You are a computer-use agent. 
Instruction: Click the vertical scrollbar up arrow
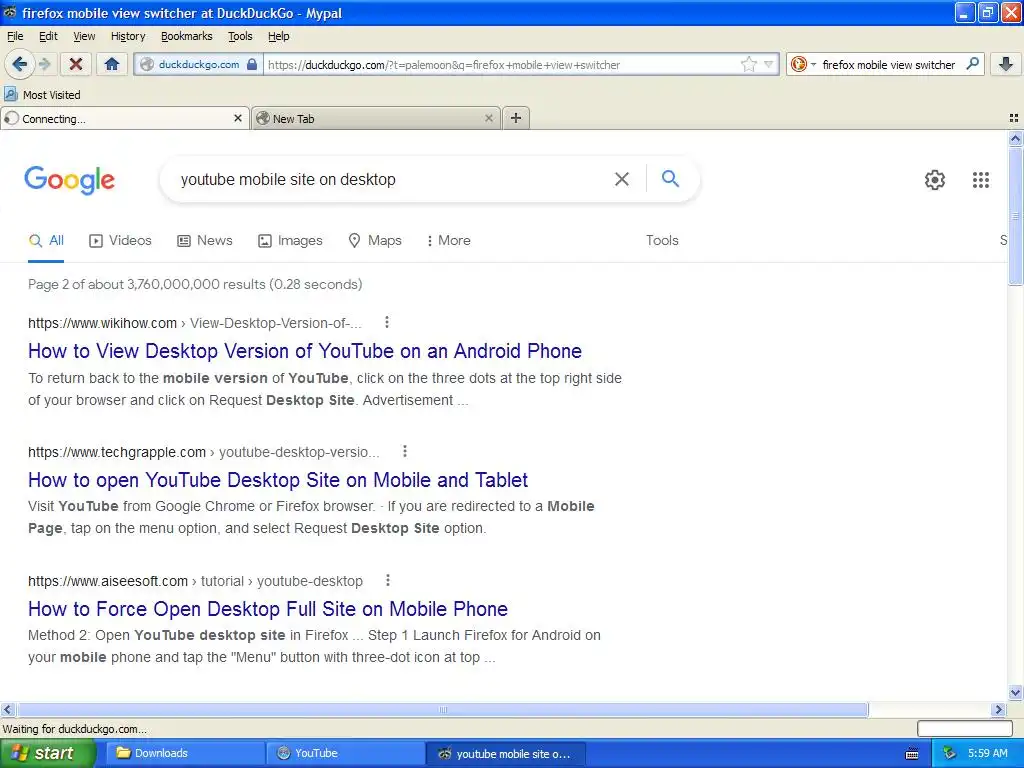click(1015, 138)
